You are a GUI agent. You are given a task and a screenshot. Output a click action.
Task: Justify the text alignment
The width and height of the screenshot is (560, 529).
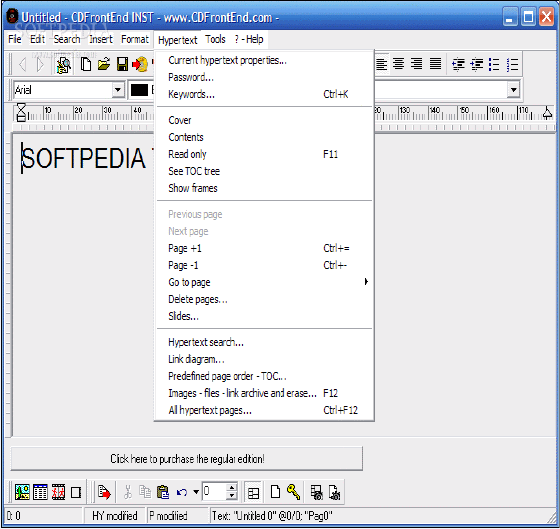pyautogui.click(x=435, y=64)
